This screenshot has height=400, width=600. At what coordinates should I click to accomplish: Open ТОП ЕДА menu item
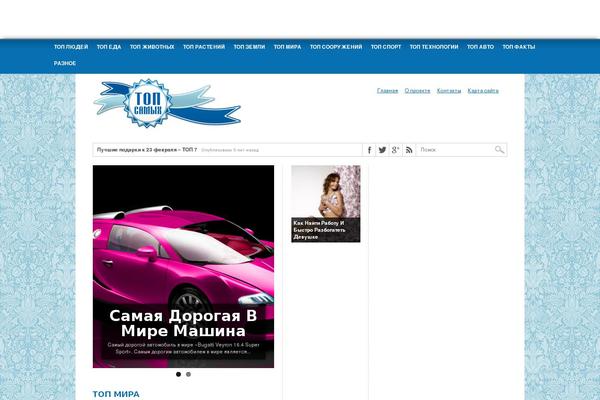(x=109, y=47)
